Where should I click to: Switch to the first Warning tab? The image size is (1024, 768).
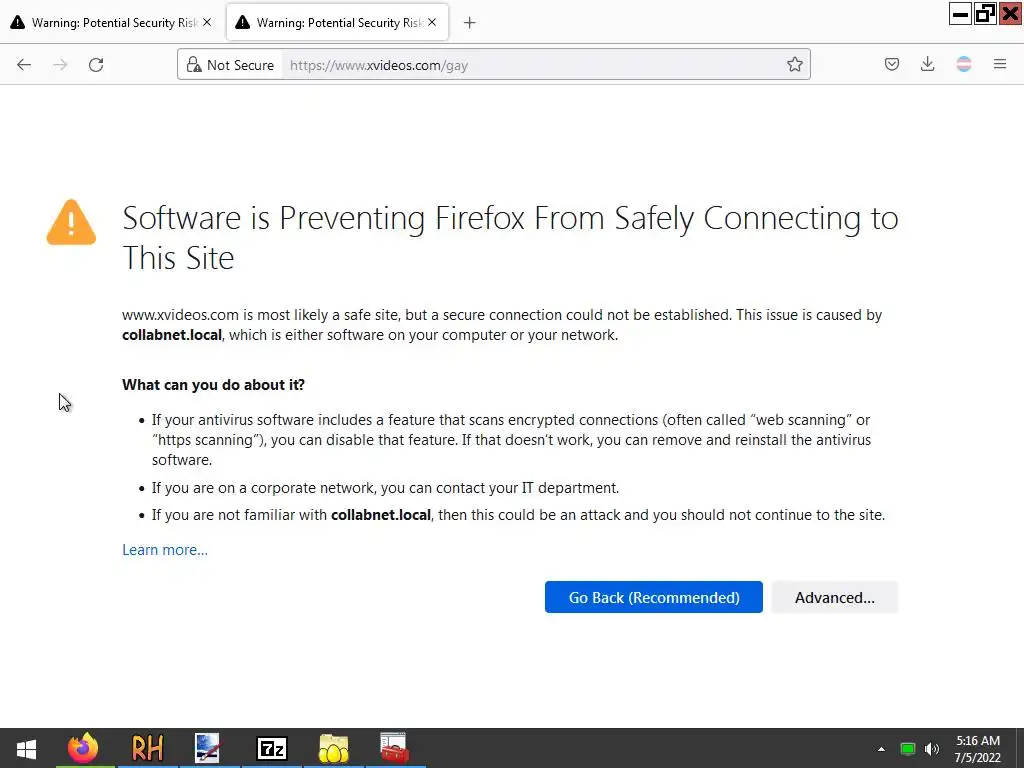pos(111,22)
